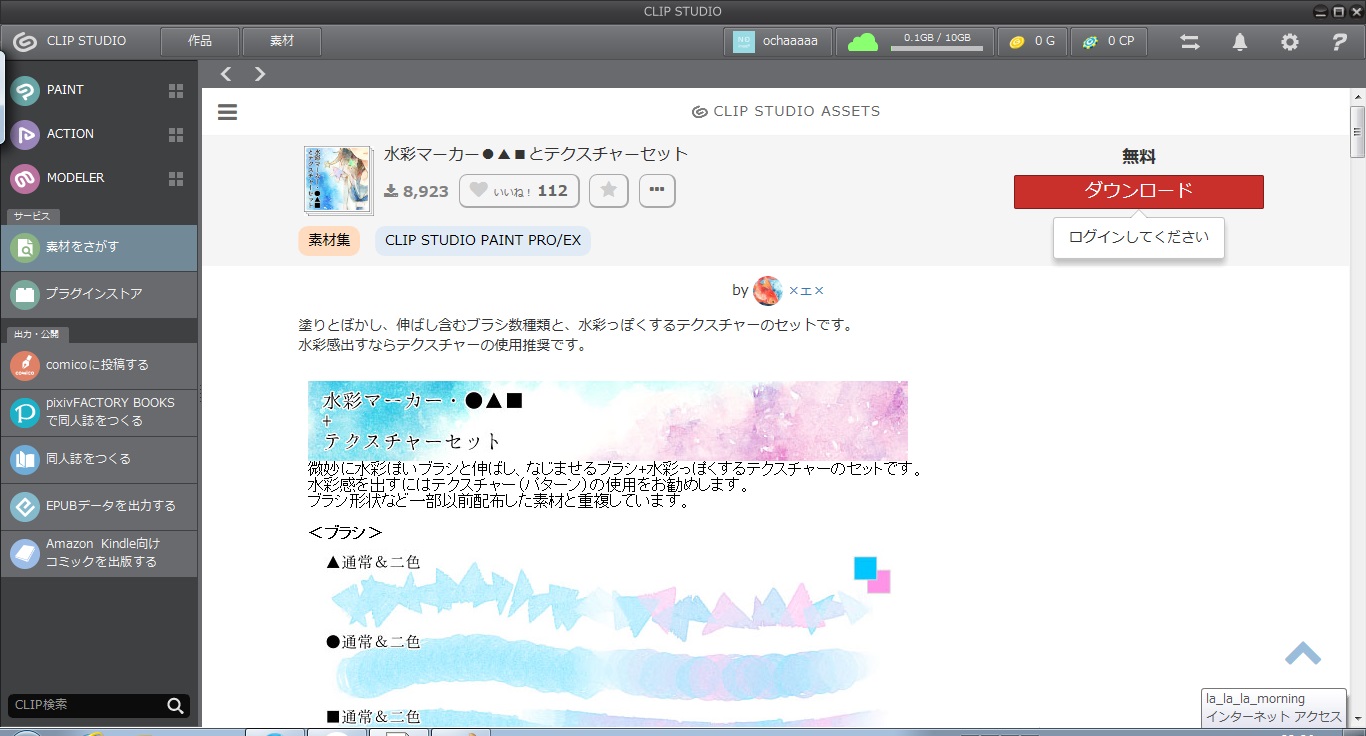
Task: Click the red ダウンロード button
Action: click(1139, 192)
